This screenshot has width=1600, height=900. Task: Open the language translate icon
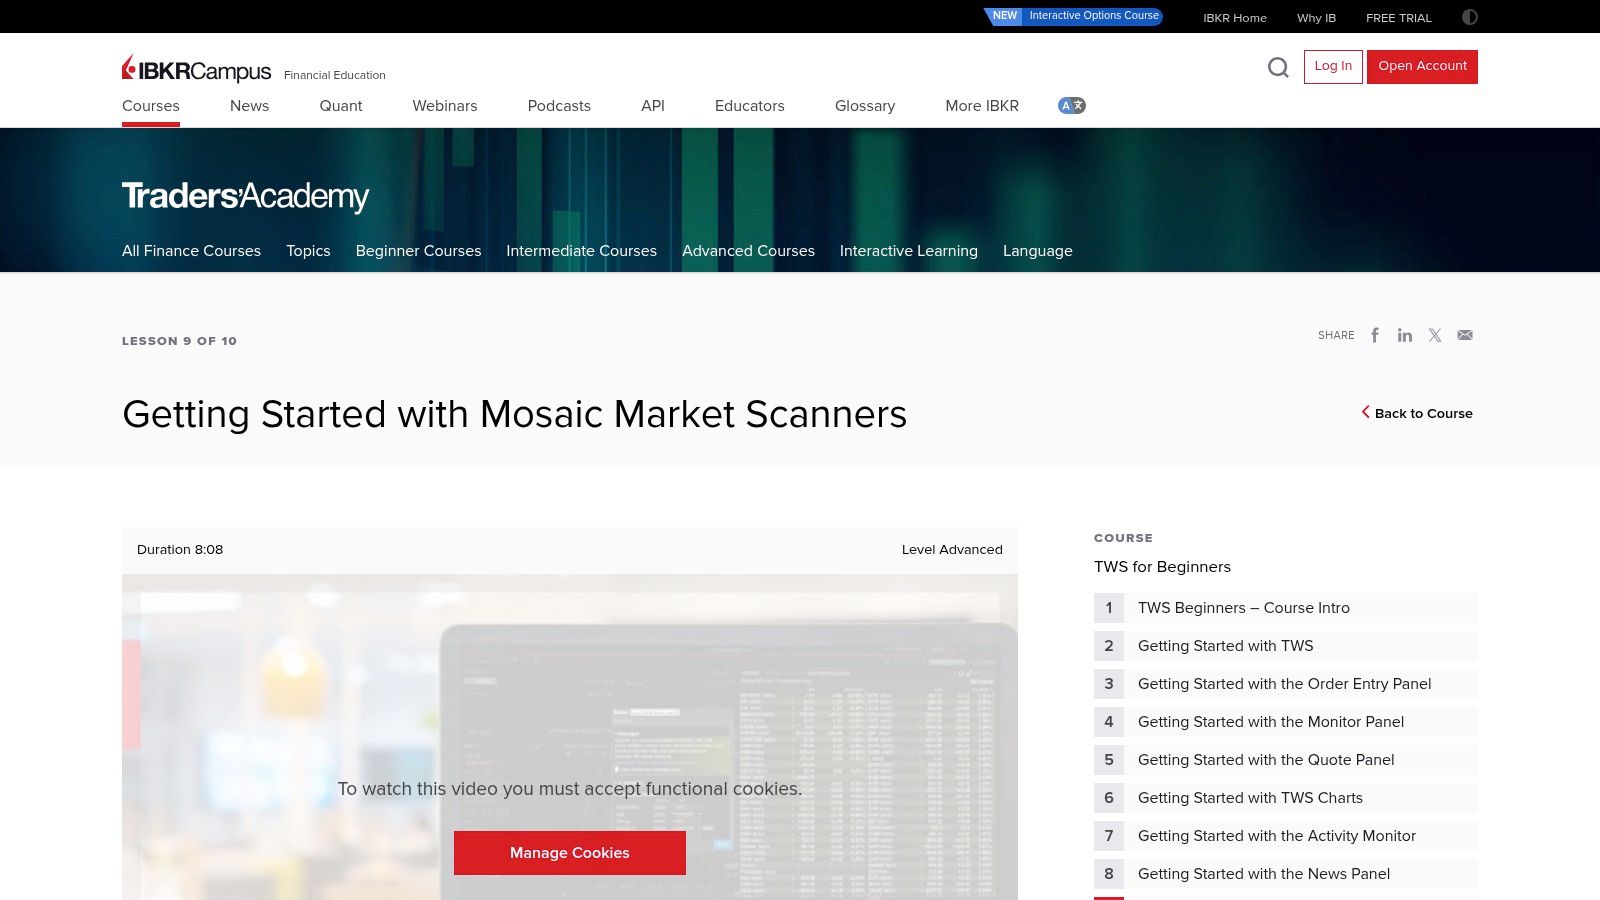pos(1072,105)
